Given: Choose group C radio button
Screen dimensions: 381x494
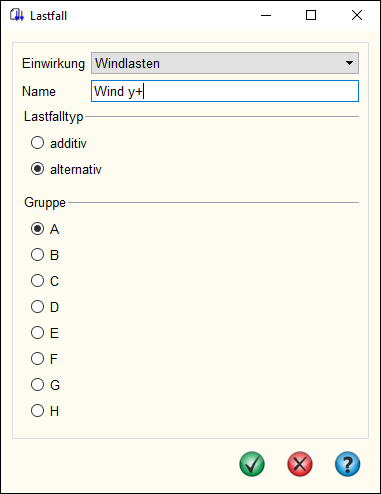Looking at the screenshot, I should 37,281.
